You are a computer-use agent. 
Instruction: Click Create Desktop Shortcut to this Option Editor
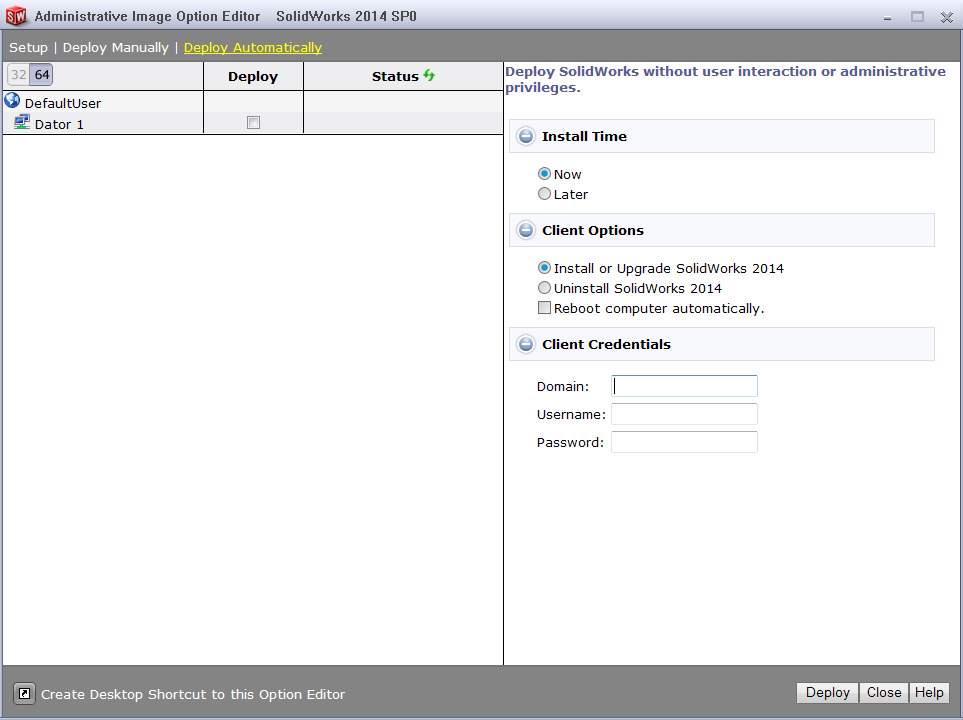[193, 694]
